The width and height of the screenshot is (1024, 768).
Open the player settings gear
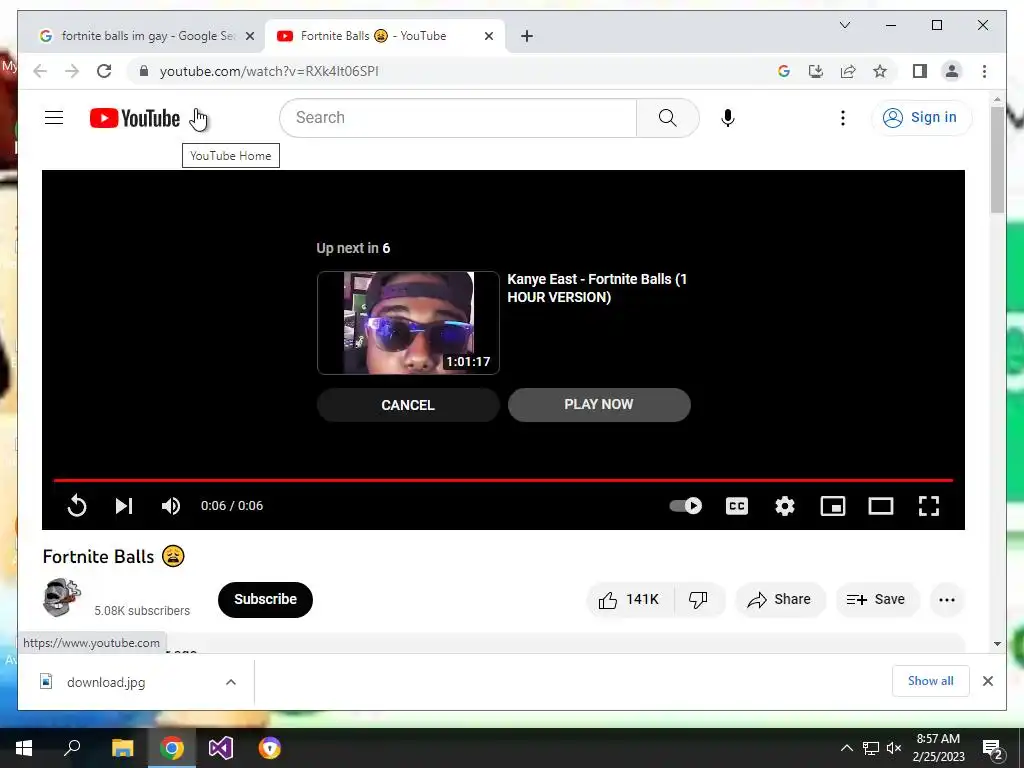(x=785, y=505)
